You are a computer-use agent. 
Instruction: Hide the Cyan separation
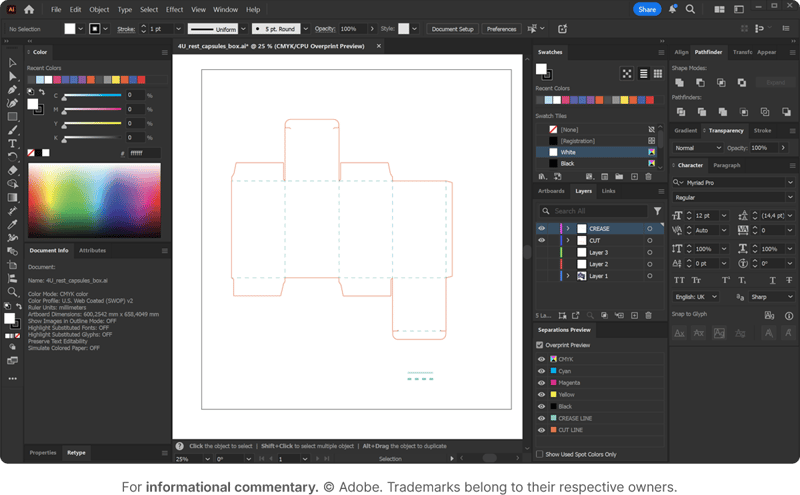coord(541,371)
